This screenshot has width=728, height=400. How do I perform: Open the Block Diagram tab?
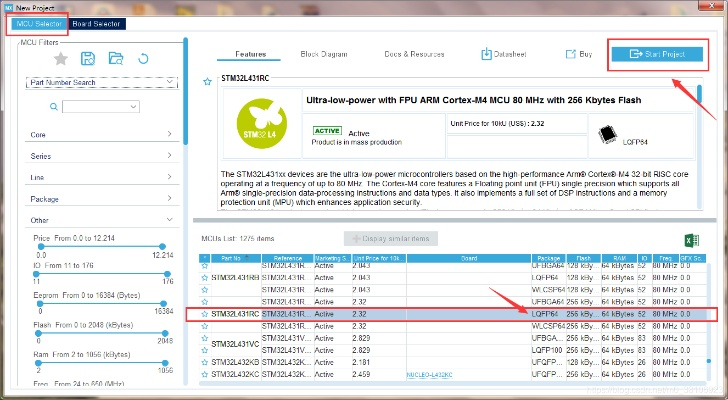322,54
